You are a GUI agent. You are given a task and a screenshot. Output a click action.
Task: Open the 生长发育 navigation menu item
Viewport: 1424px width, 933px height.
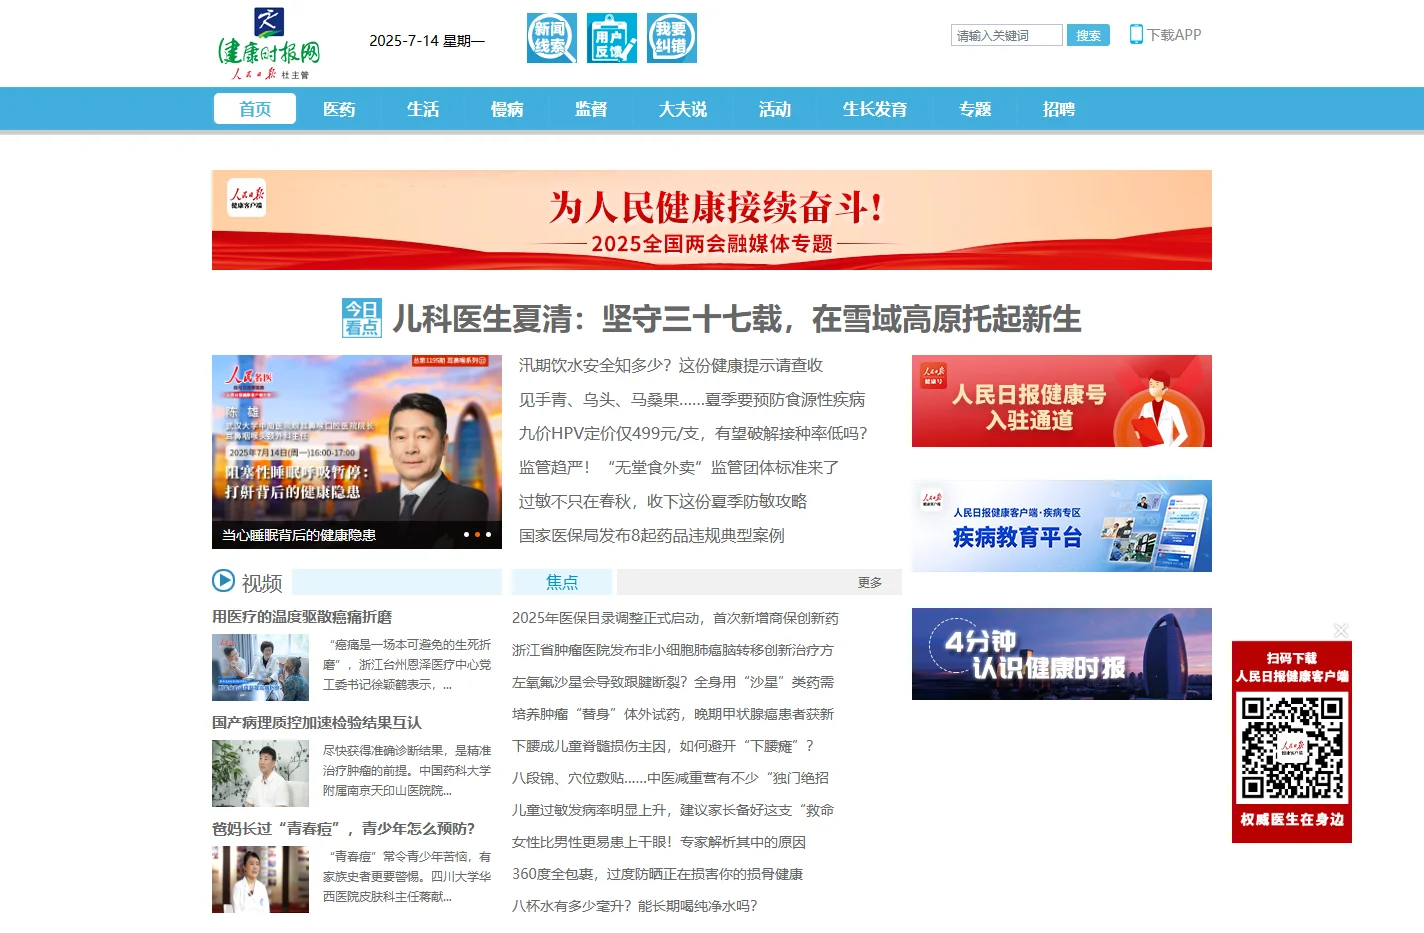point(875,109)
